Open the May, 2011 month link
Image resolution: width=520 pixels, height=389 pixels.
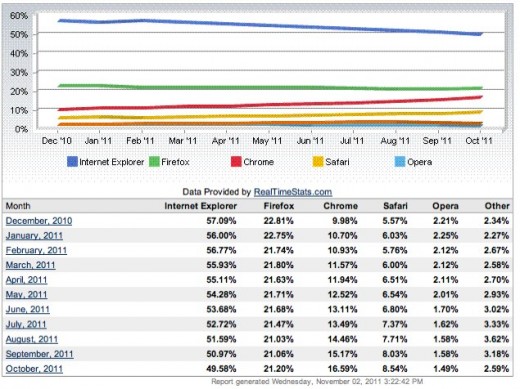[x=27, y=295]
